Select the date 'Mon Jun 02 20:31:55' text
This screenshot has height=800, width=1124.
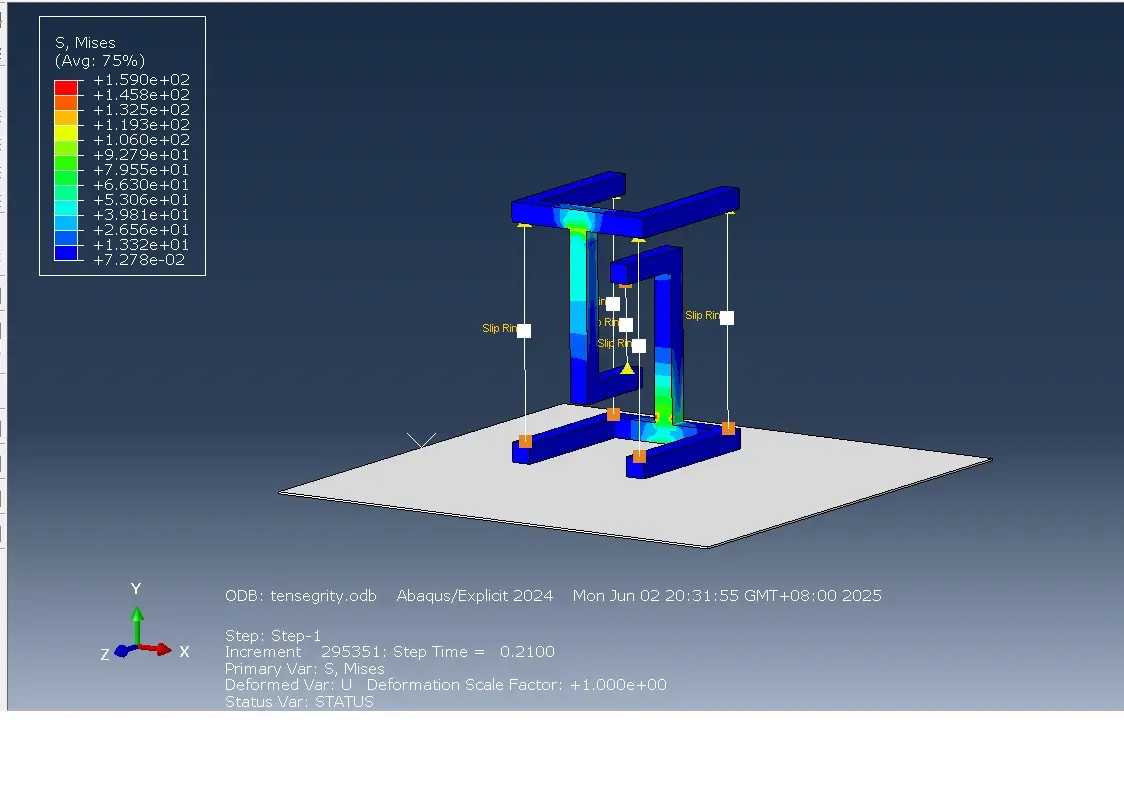[654, 596]
